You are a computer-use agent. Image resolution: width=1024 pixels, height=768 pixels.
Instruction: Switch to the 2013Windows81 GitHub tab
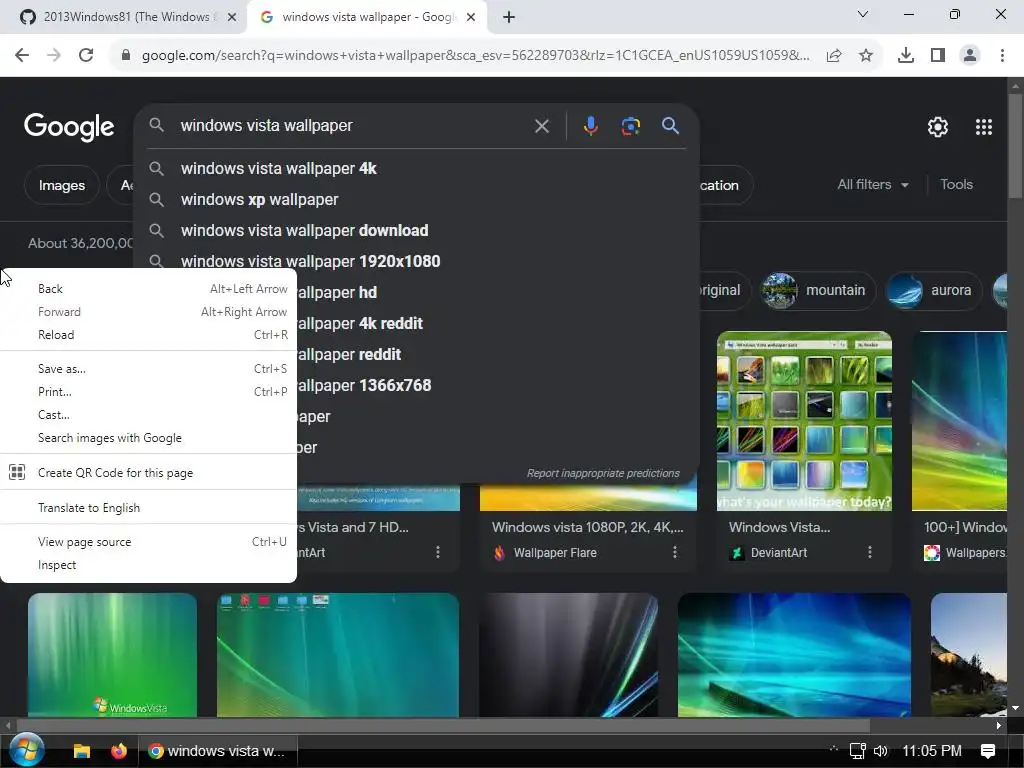pos(123,17)
